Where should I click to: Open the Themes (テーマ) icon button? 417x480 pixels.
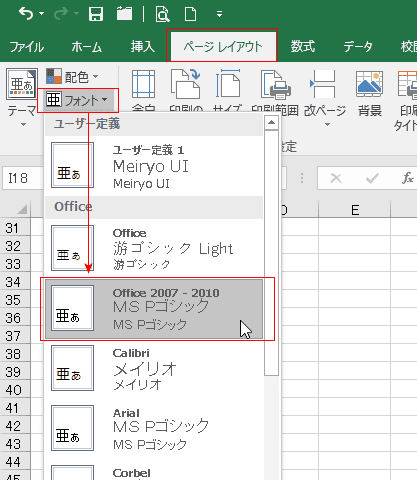tap(21, 84)
